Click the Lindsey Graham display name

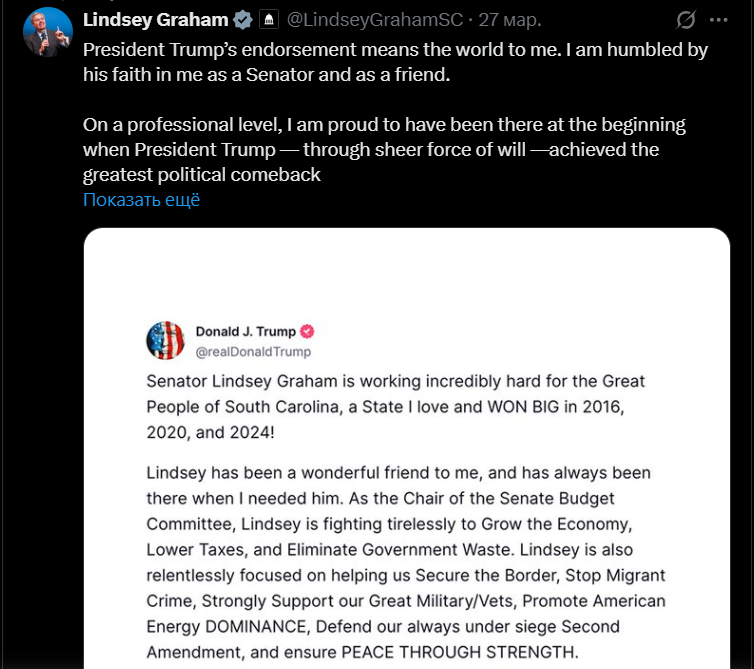pyautogui.click(x=155, y=20)
